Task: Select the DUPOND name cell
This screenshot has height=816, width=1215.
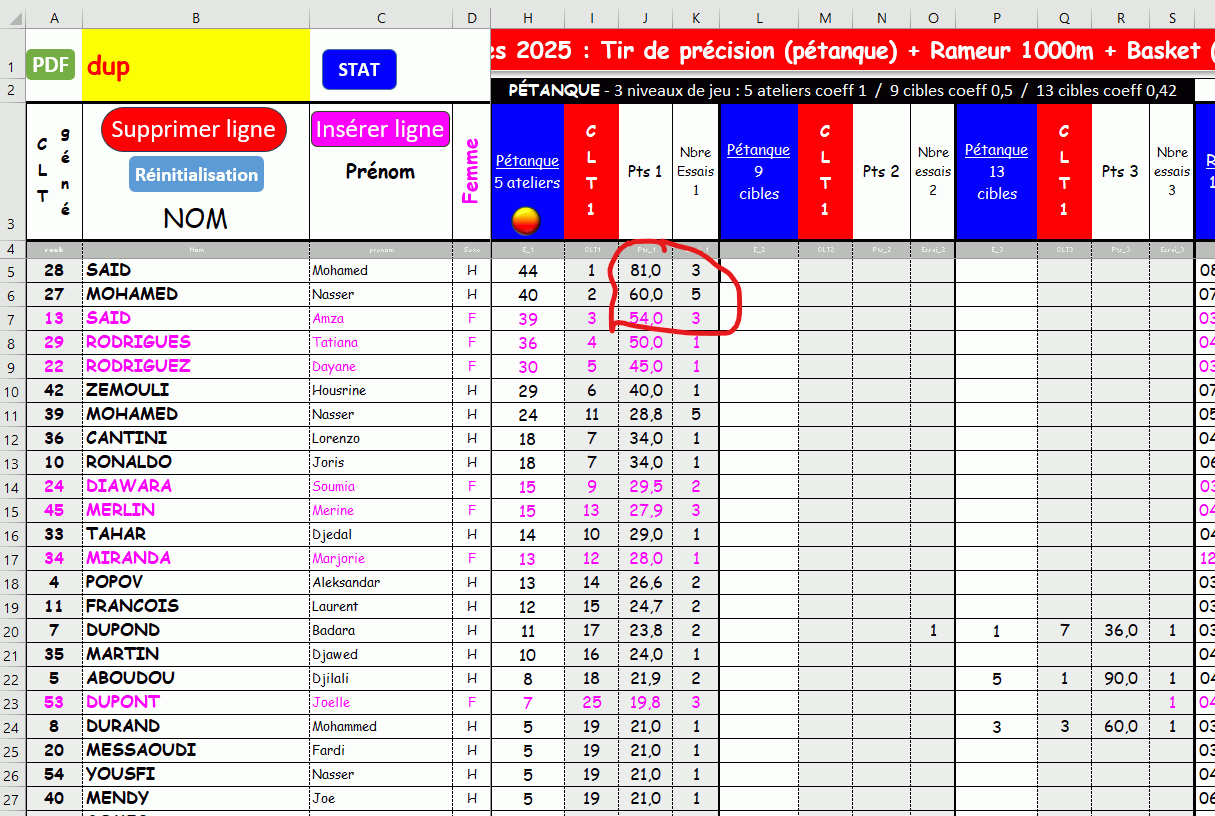Action: click(196, 630)
